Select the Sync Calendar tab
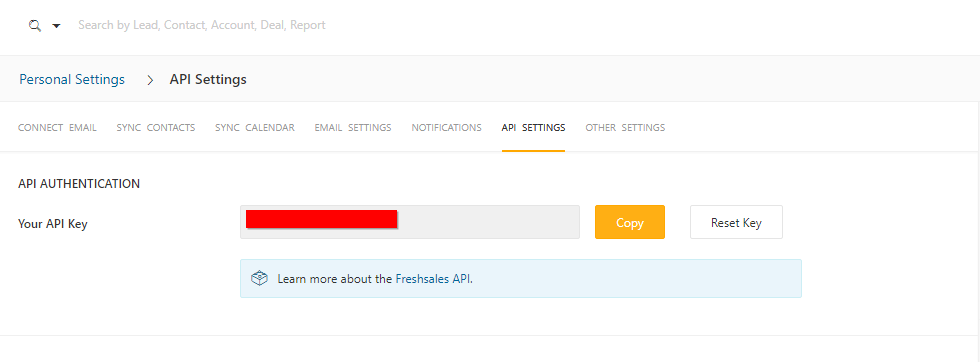980x362 pixels. tap(255, 128)
